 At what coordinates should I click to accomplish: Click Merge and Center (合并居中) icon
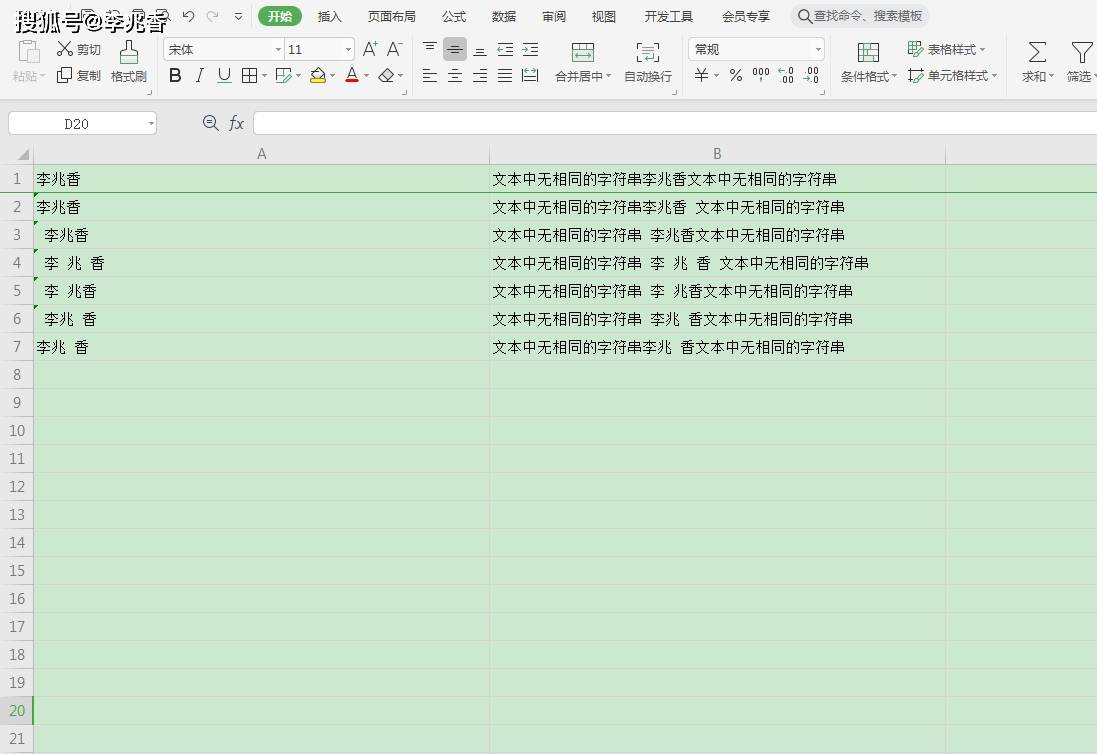[582, 52]
